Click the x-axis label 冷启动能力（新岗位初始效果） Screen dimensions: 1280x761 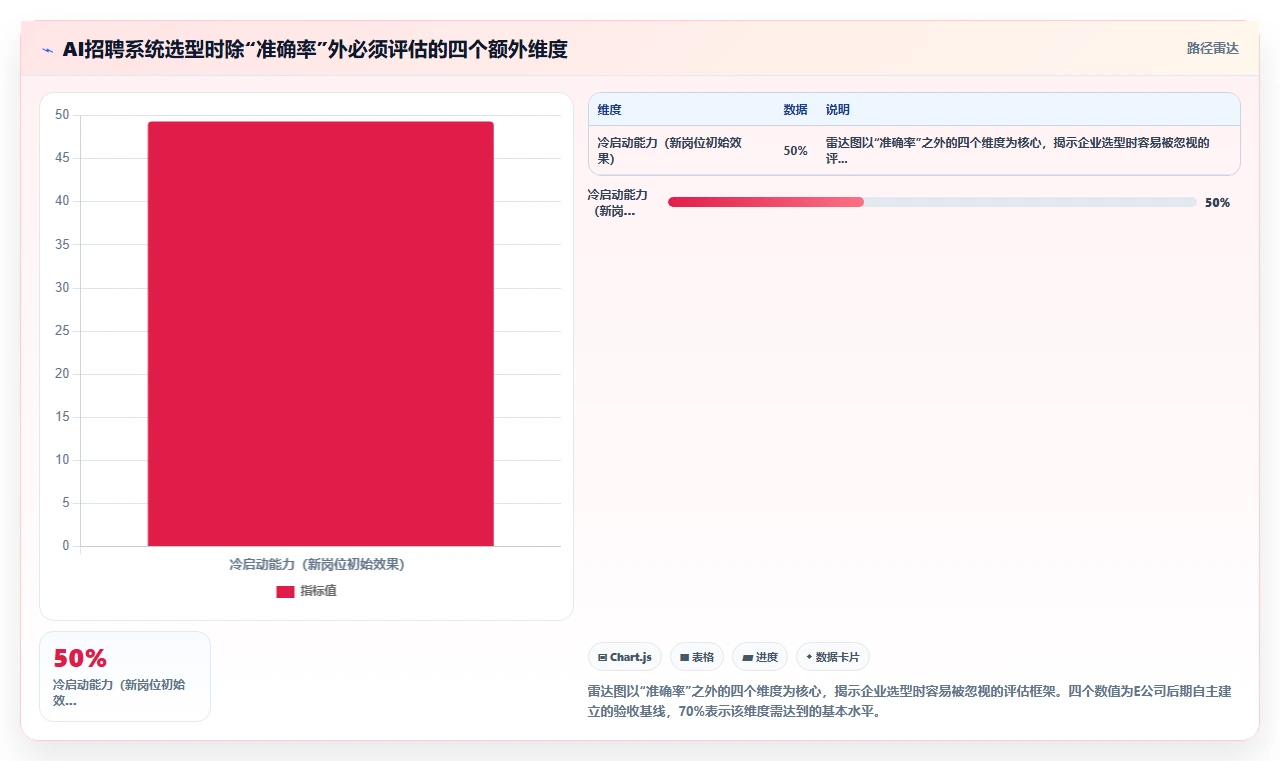coord(317,564)
